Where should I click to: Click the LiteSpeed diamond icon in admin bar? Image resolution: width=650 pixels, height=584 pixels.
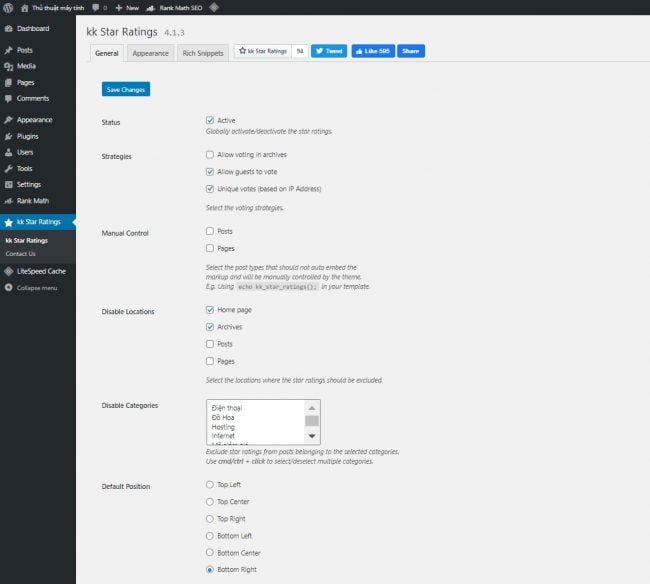(214, 7)
